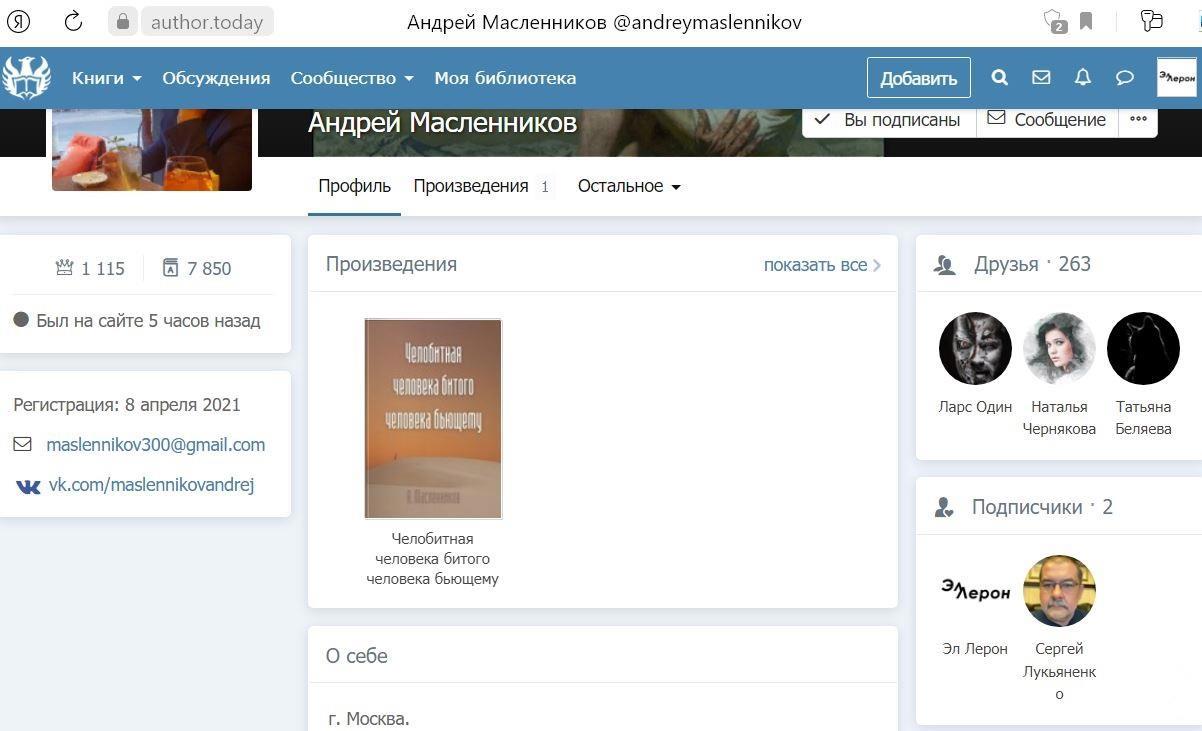Reload the page with browser refresh icon
This screenshot has height=731, width=1202.
(x=73, y=21)
